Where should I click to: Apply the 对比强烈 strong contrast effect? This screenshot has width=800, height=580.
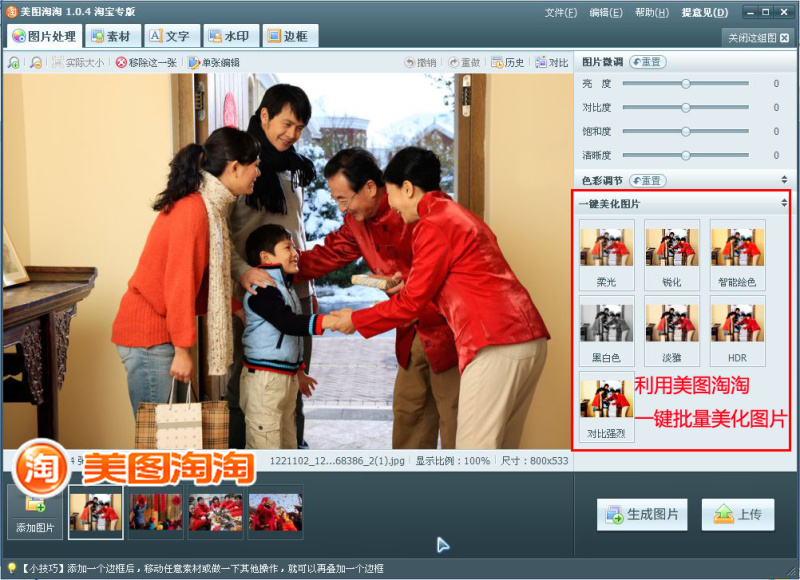pyautogui.click(x=607, y=407)
